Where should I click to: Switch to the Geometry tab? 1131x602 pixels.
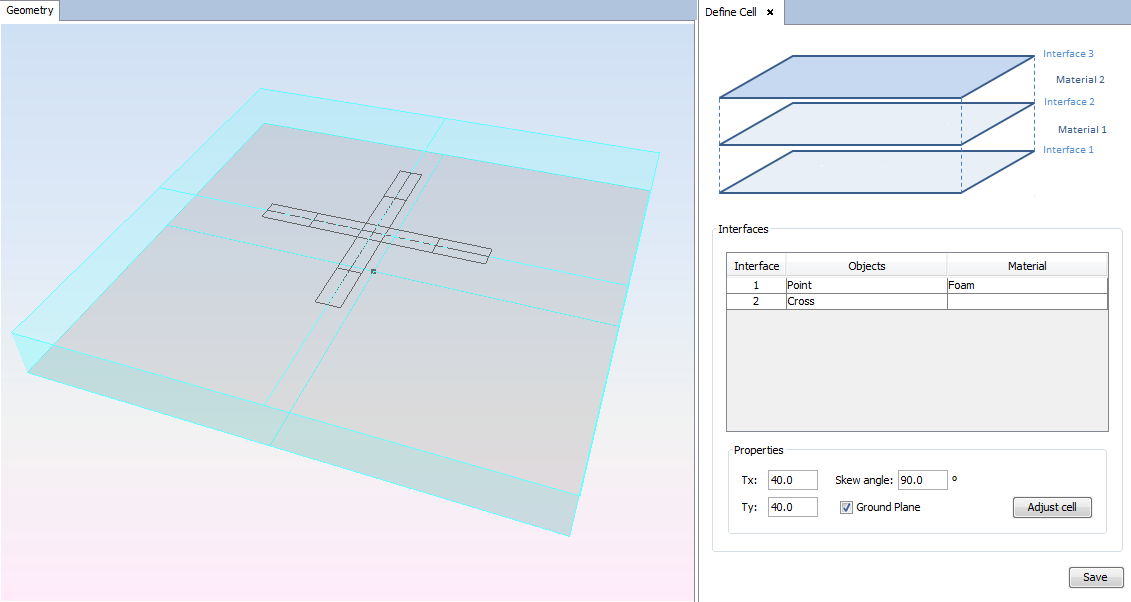click(x=30, y=11)
